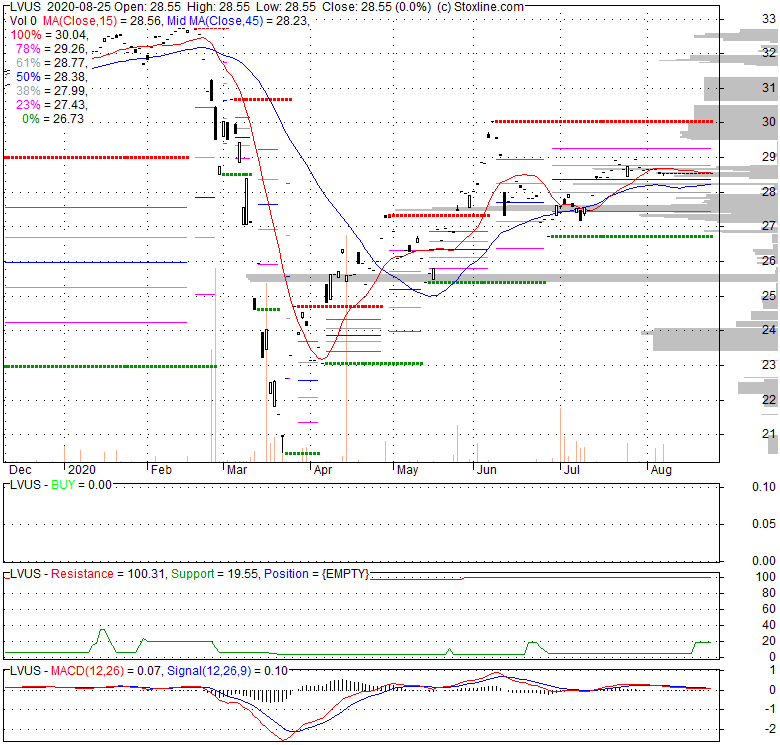This screenshot has height=745, width=780.
Task: Click the 0.05 label on BUY axis
Action: click(x=764, y=524)
